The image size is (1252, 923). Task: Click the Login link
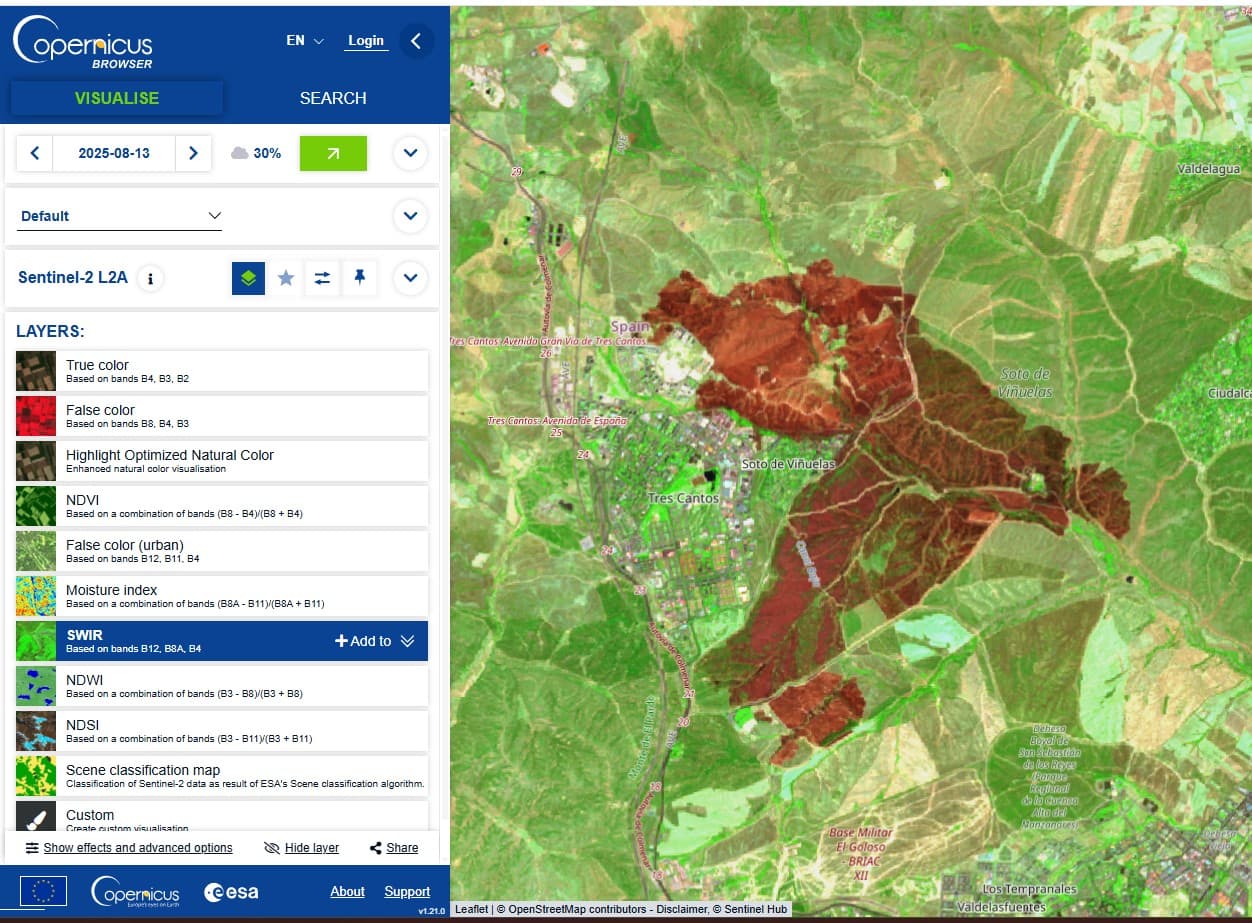click(x=365, y=41)
